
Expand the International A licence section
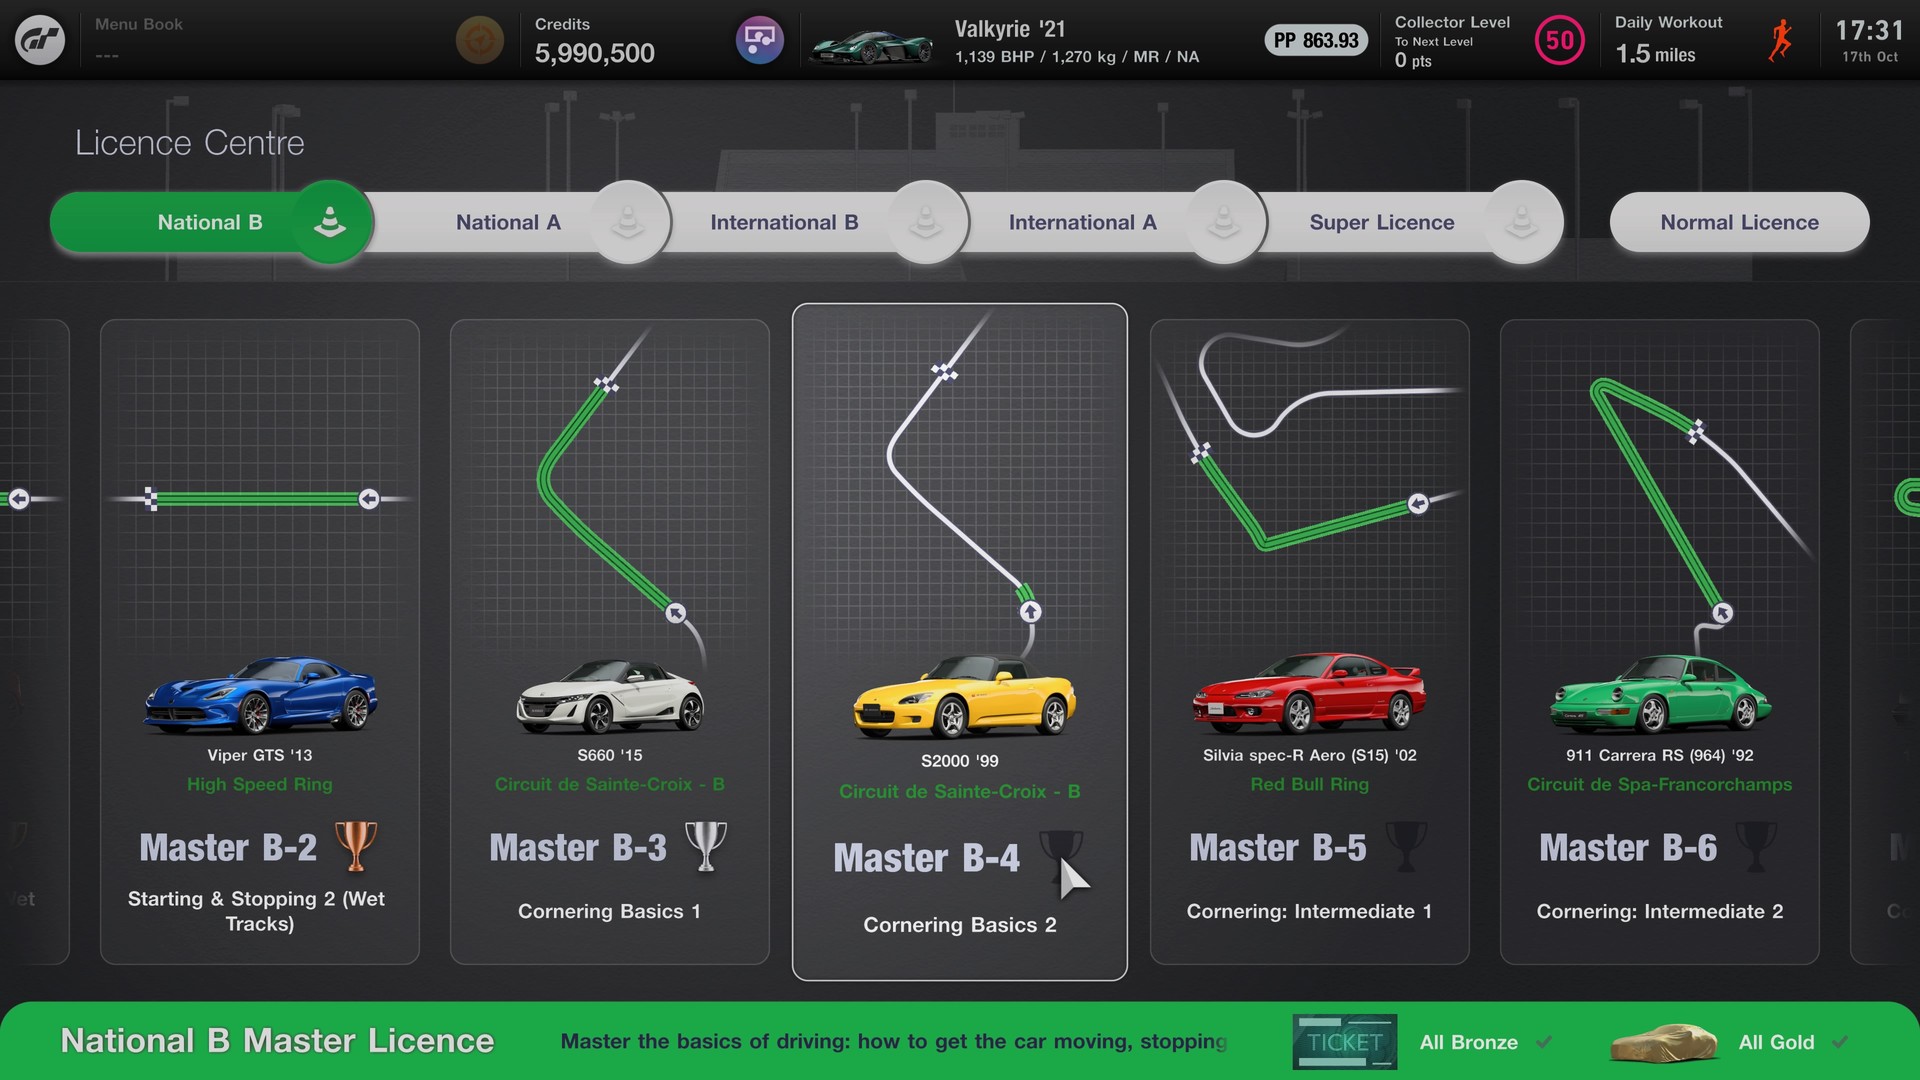tap(1083, 220)
